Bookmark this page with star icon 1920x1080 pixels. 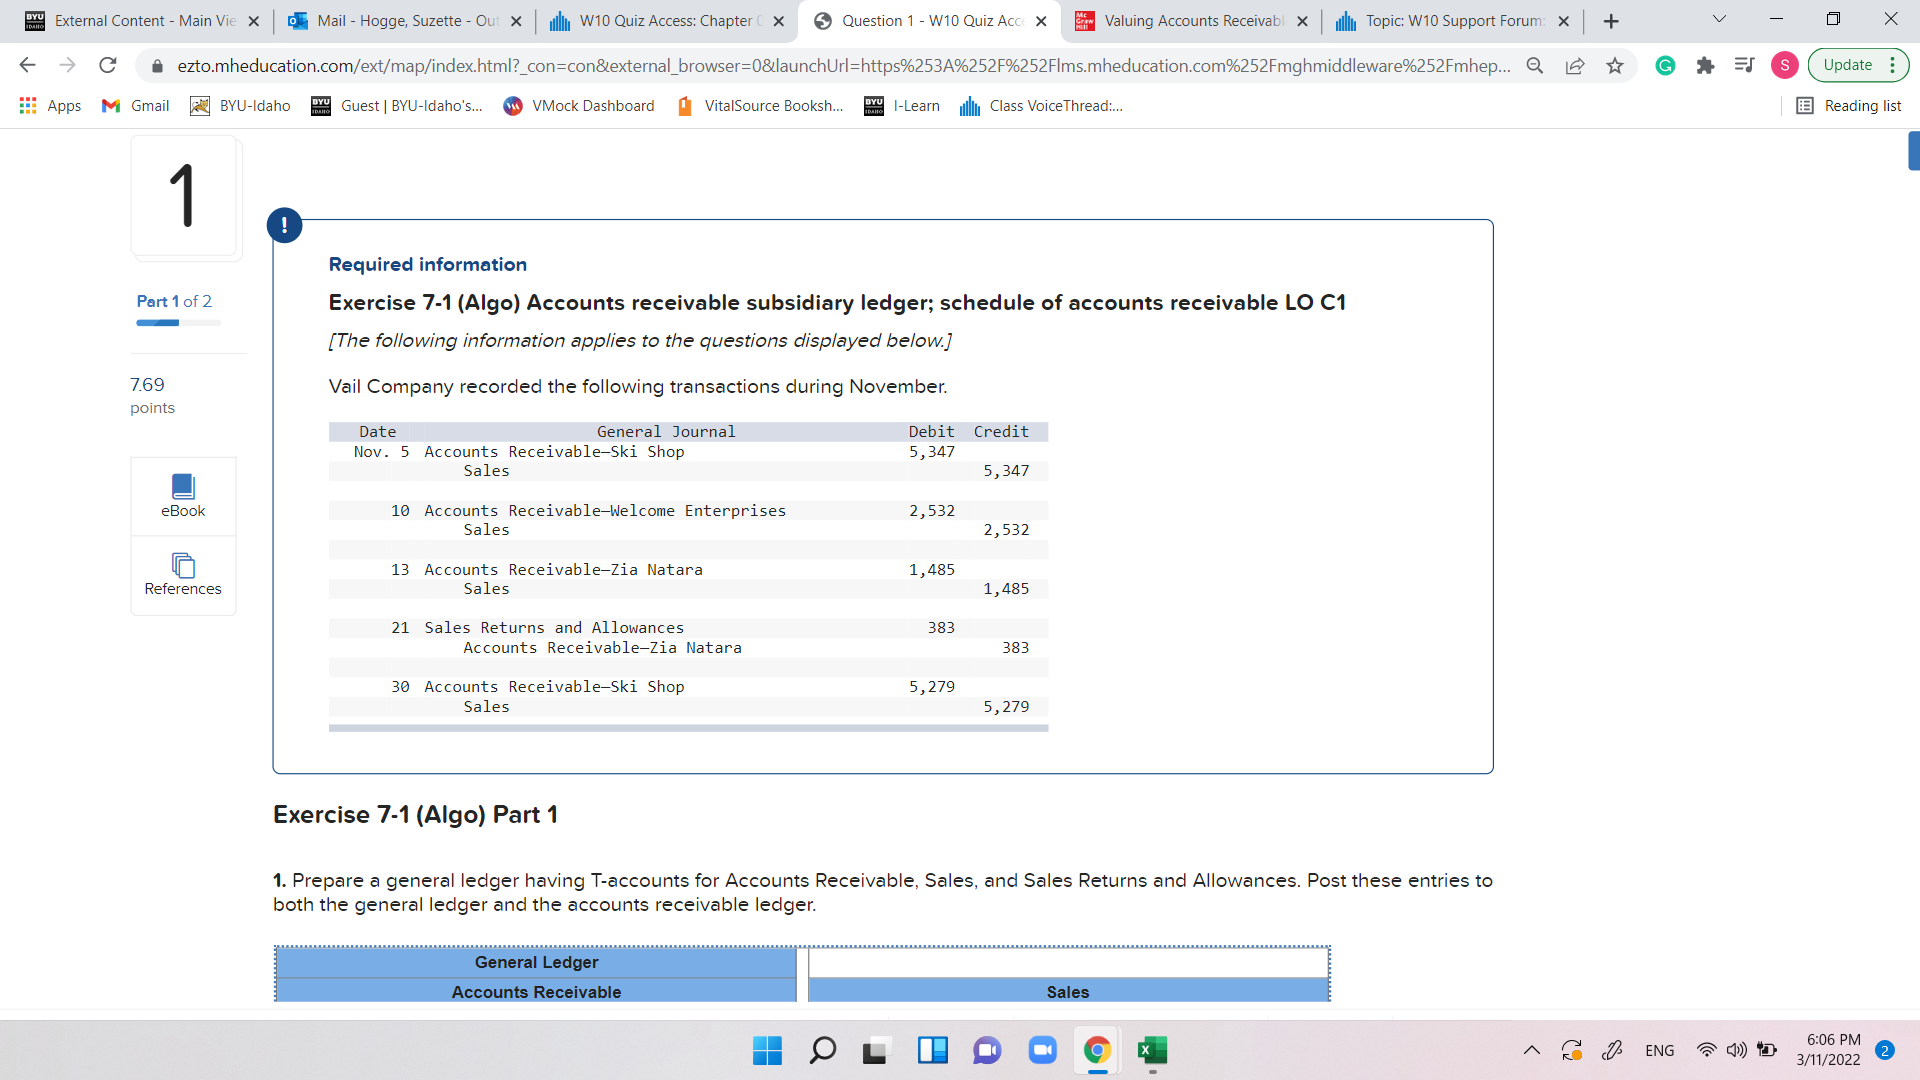click(x=1614, y=66)
